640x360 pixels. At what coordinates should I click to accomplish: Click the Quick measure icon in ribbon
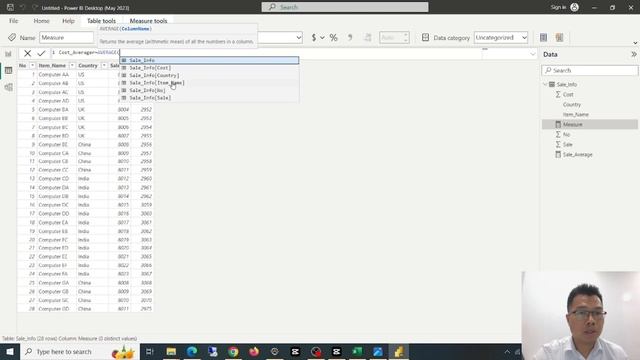(x=560, y=38)
